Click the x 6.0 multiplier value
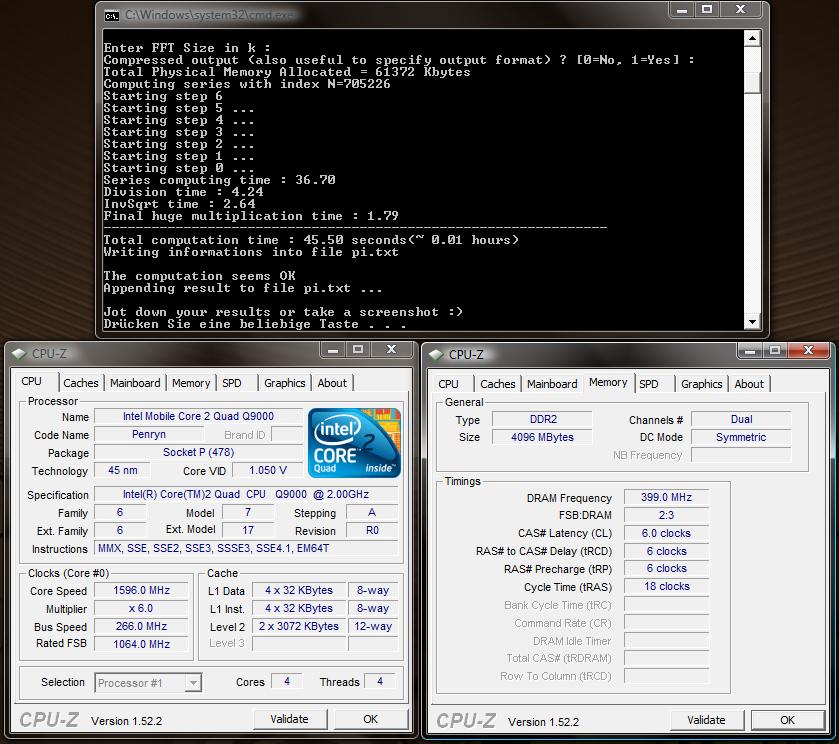 pyautogui.click(x=142, y=609)
